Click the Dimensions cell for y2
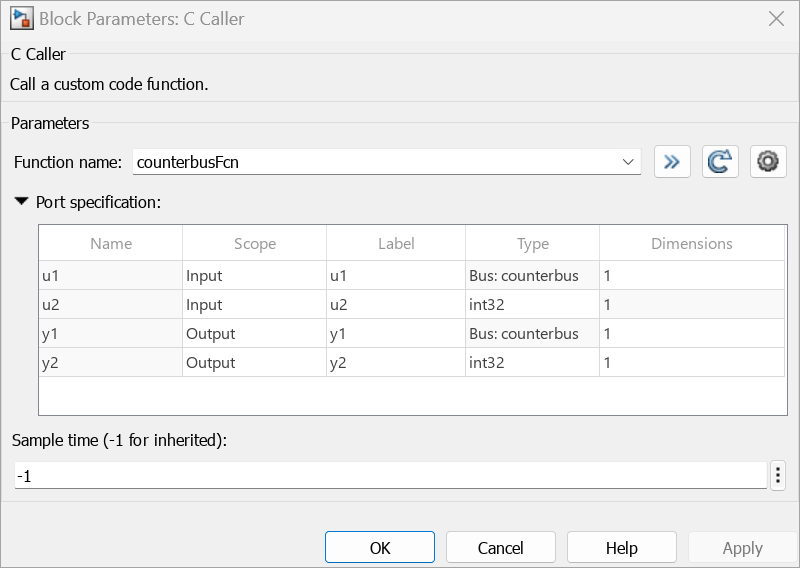Screen dimensions: 800x568 click(691, 363)
